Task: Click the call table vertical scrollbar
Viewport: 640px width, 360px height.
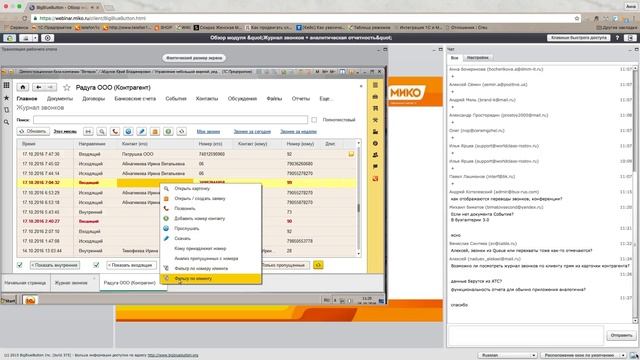Action: click(x=359, y=198)
